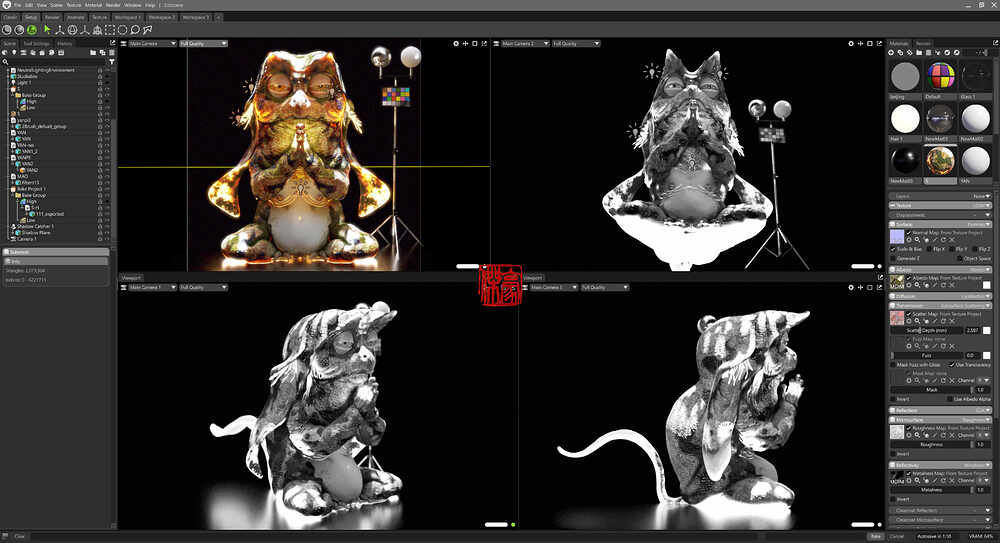This screenshot has width=1000, height=543.
Task: Open the Full Quality dropdown in bottom-left viewport
Action: point(203,287)
